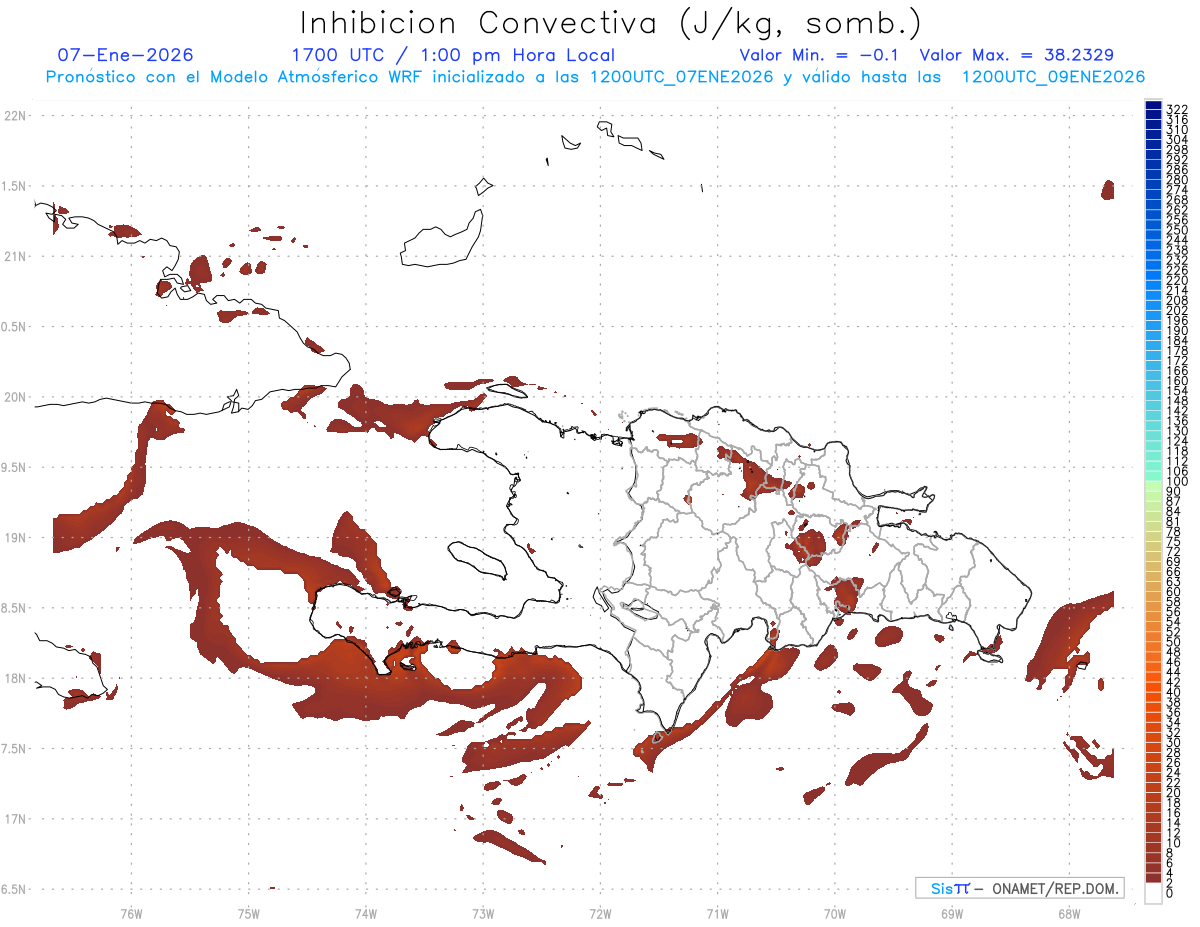Click the "22N" latitude label
The height and width of the screenshot is (927, 1200).
(14, 116)
